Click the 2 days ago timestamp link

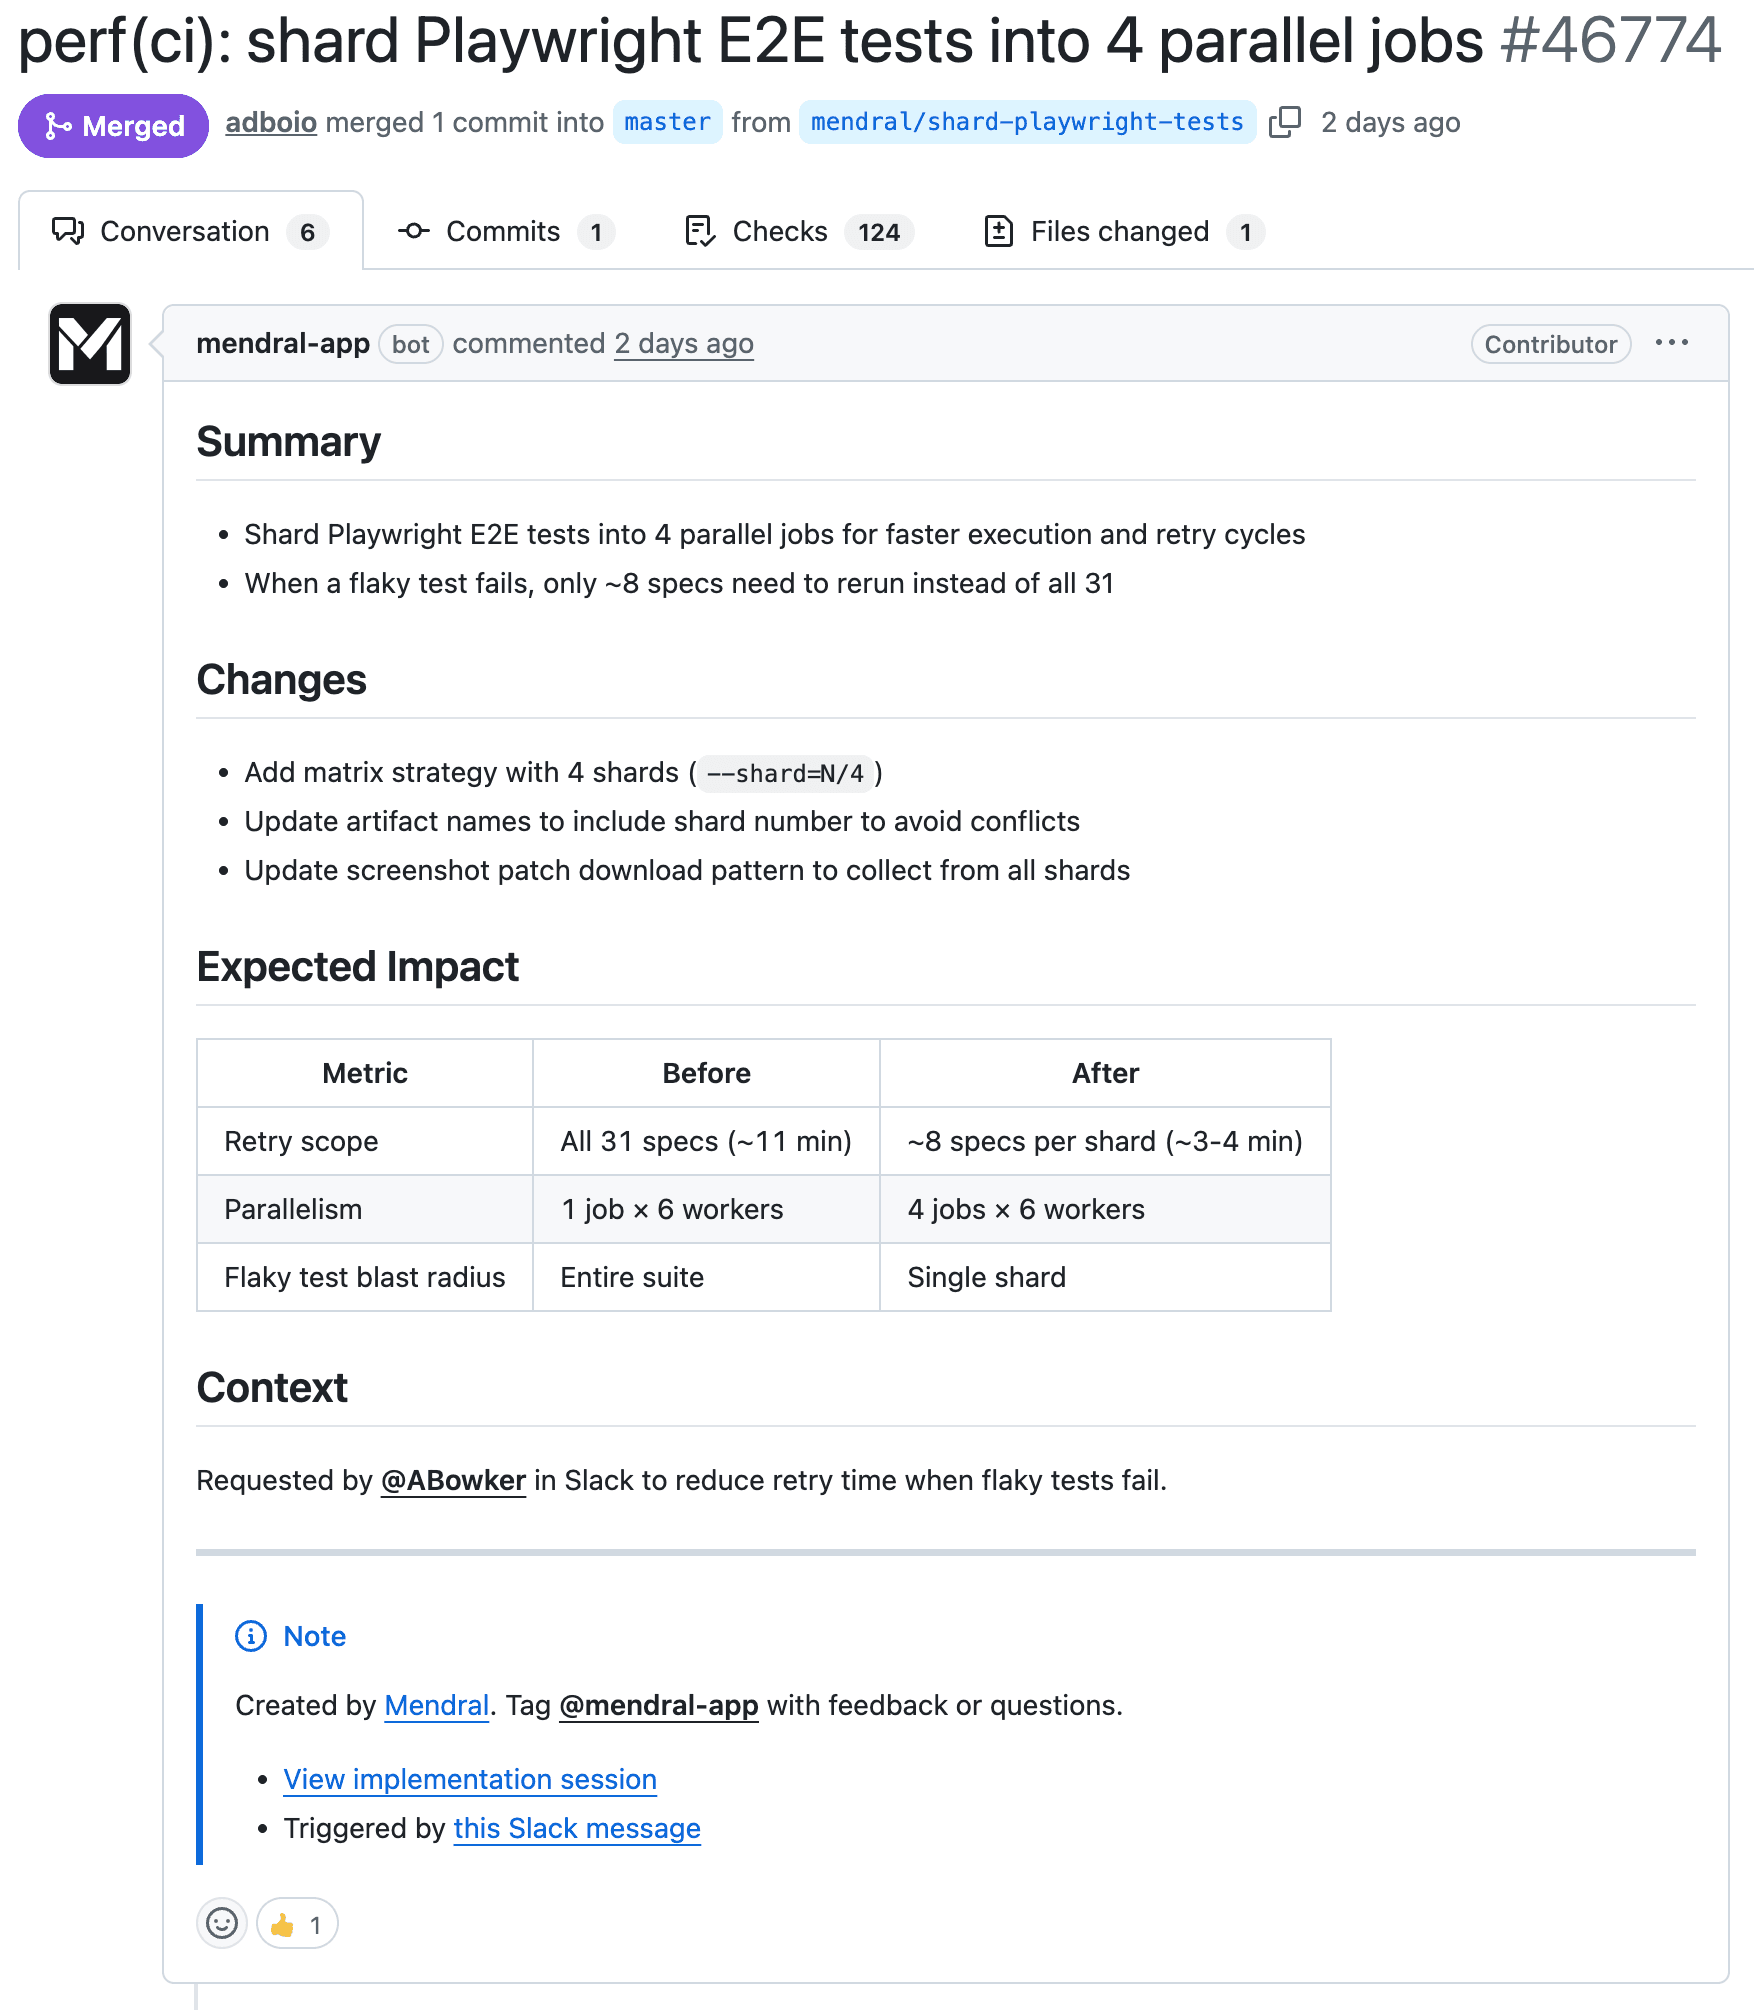pos(683,343)
